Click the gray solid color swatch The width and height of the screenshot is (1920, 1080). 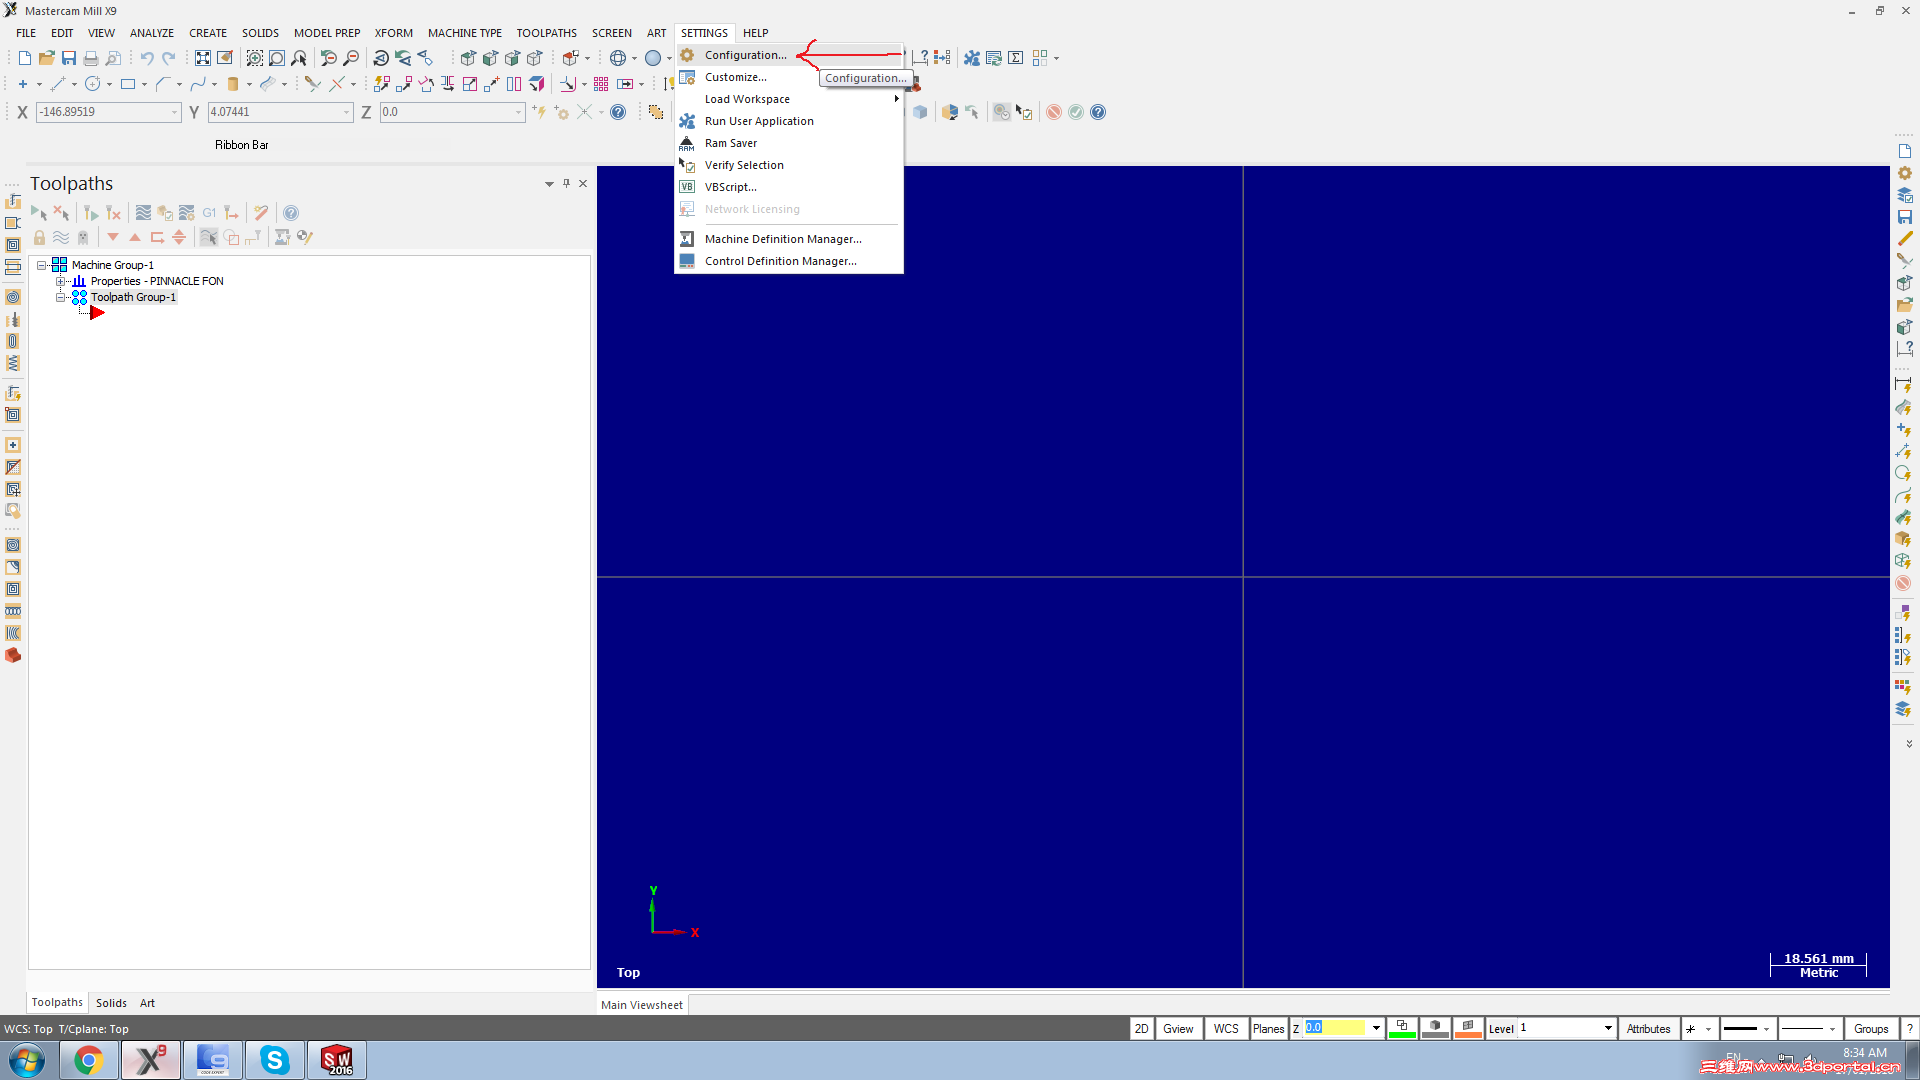(1435, 1028)
